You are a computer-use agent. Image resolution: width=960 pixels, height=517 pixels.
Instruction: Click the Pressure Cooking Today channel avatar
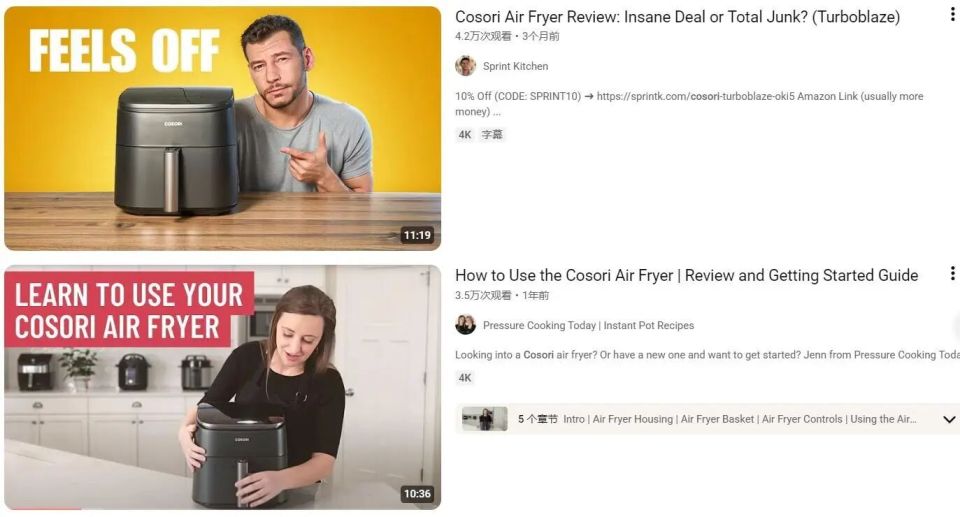(465, 325)
